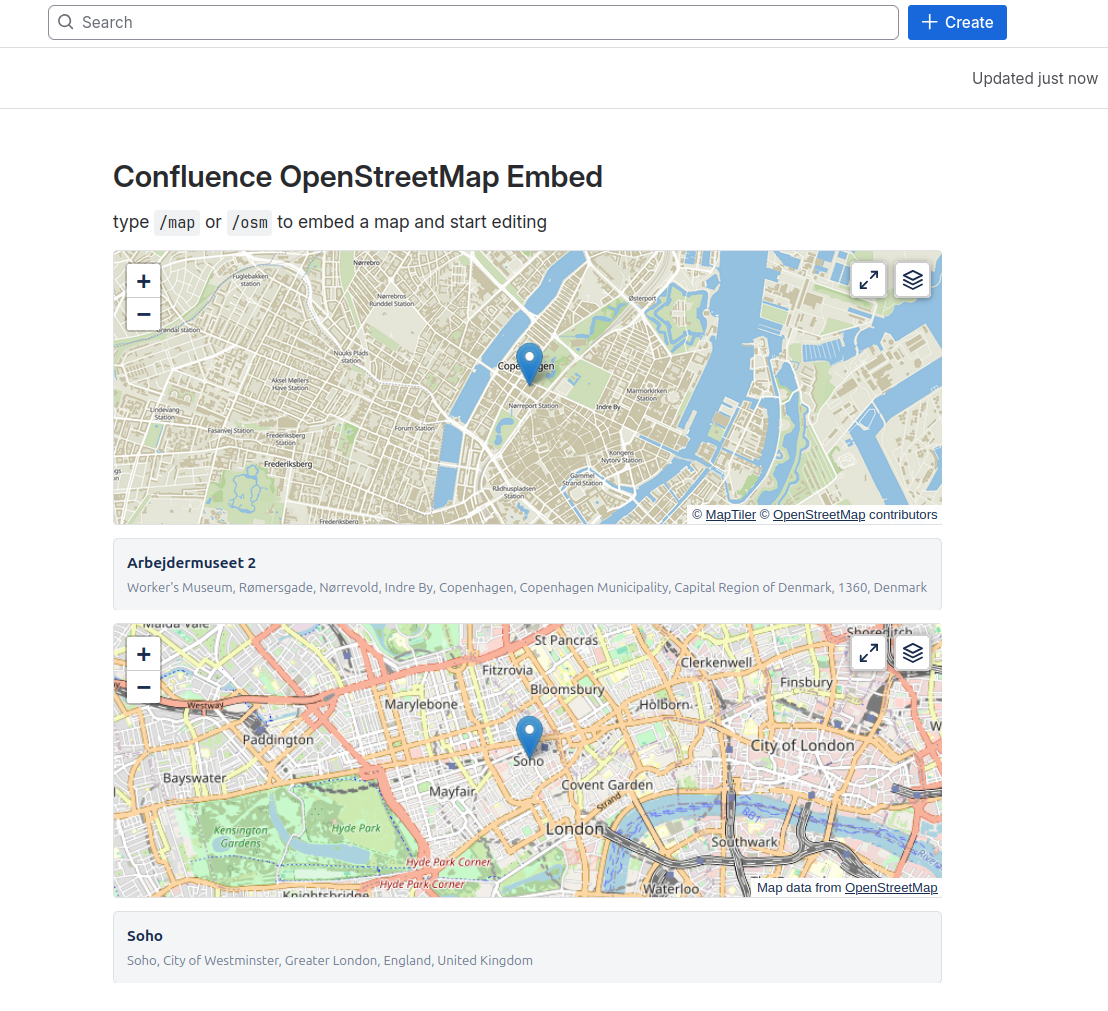Click the Soho location card
Image resolution: width=1108 pixels, height=1011 pixels.
pos(526,947)
